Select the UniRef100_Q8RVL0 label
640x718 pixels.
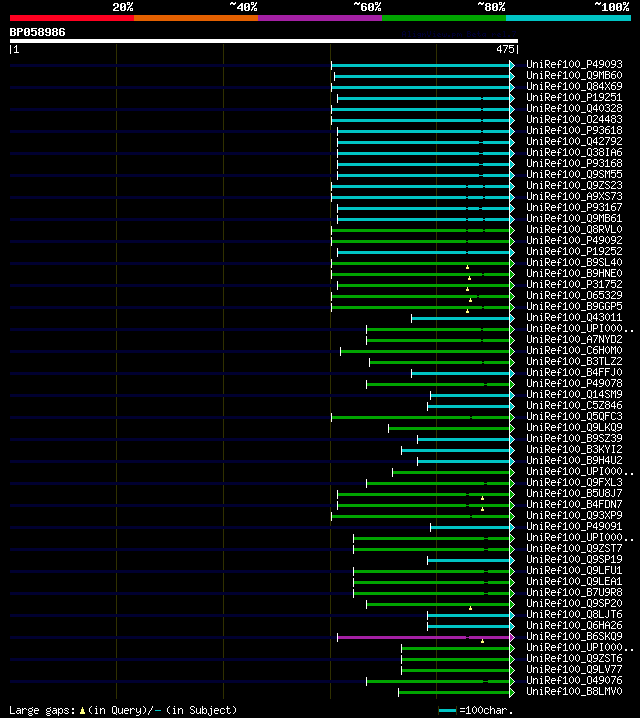574,229
